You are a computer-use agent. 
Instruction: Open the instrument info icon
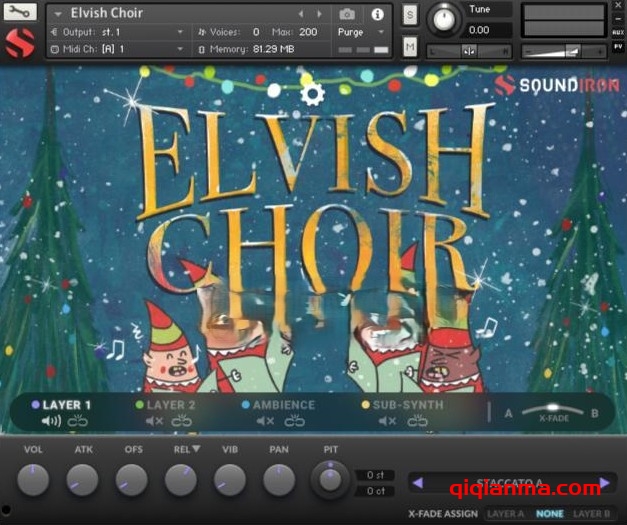[x=377, y=14]
